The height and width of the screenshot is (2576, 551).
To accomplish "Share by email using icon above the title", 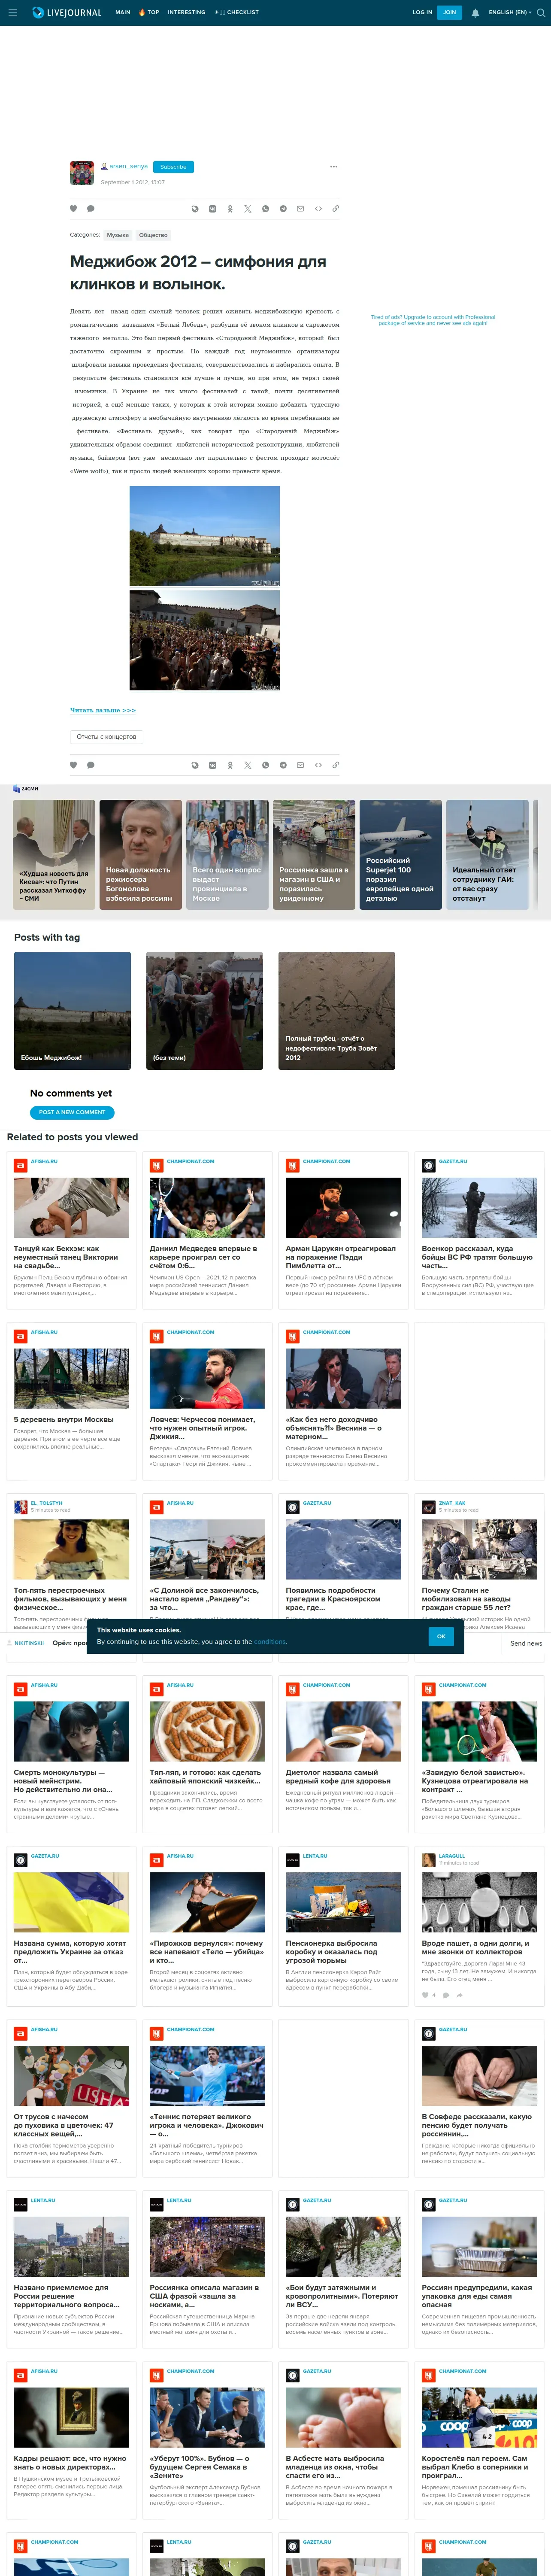I will click(x=300, y=209).
